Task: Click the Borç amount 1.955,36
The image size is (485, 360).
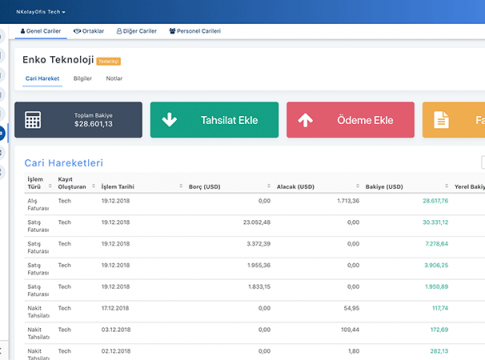Action: pos(259,265)
